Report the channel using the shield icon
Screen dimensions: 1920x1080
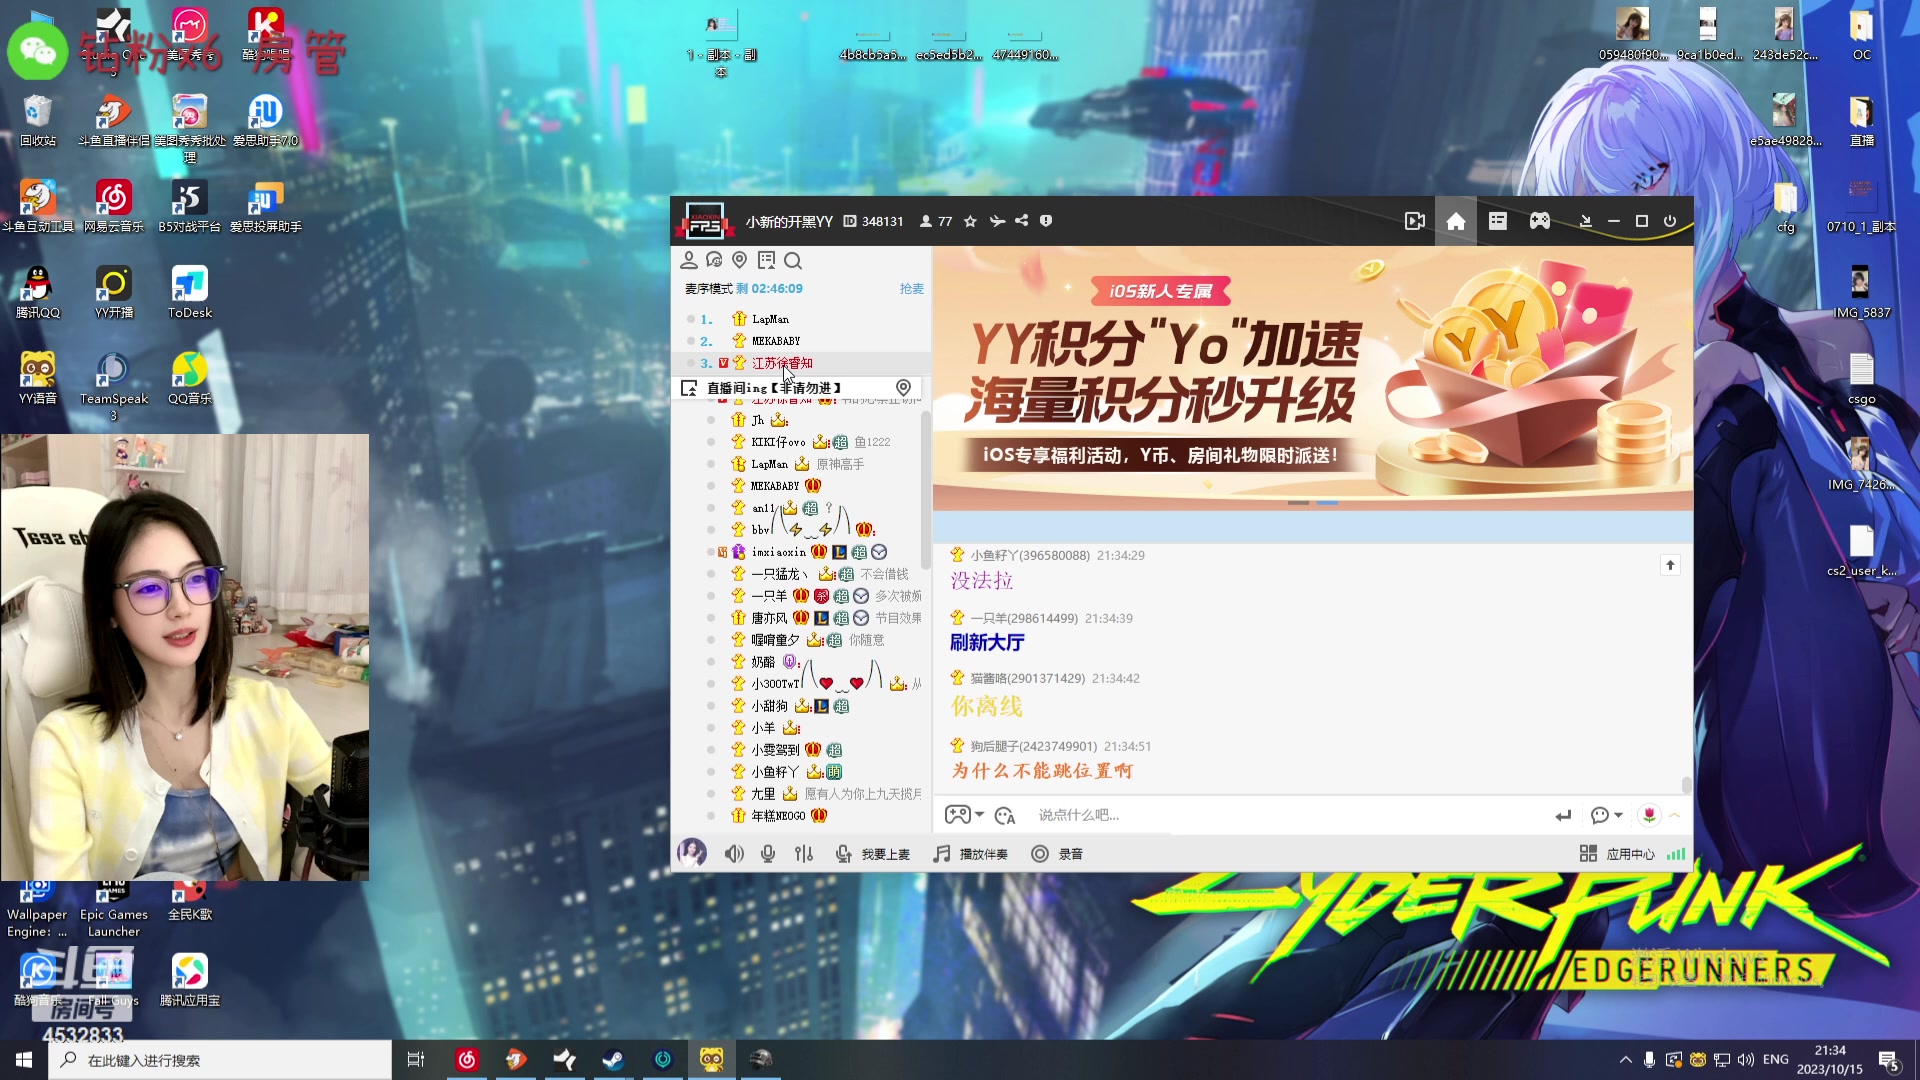(x=1046, y=221)
